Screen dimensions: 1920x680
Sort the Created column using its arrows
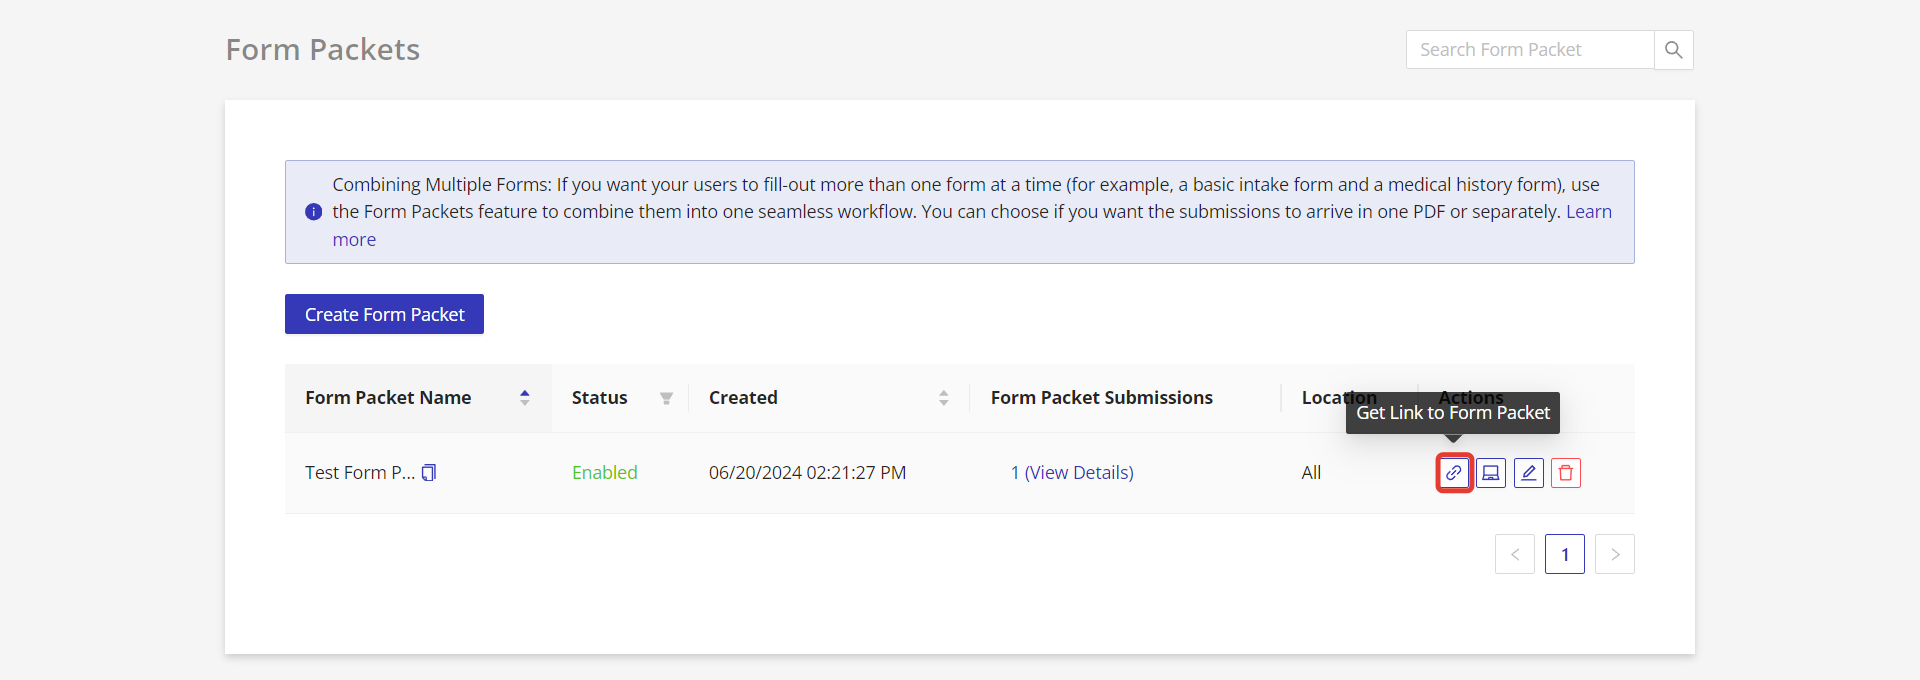pyautogui.click(x=943, y=398)
